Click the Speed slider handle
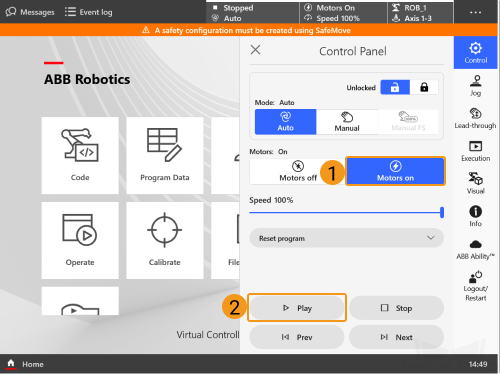The height and width of the screenshot is (374, 500). click(x=442, y=212)
